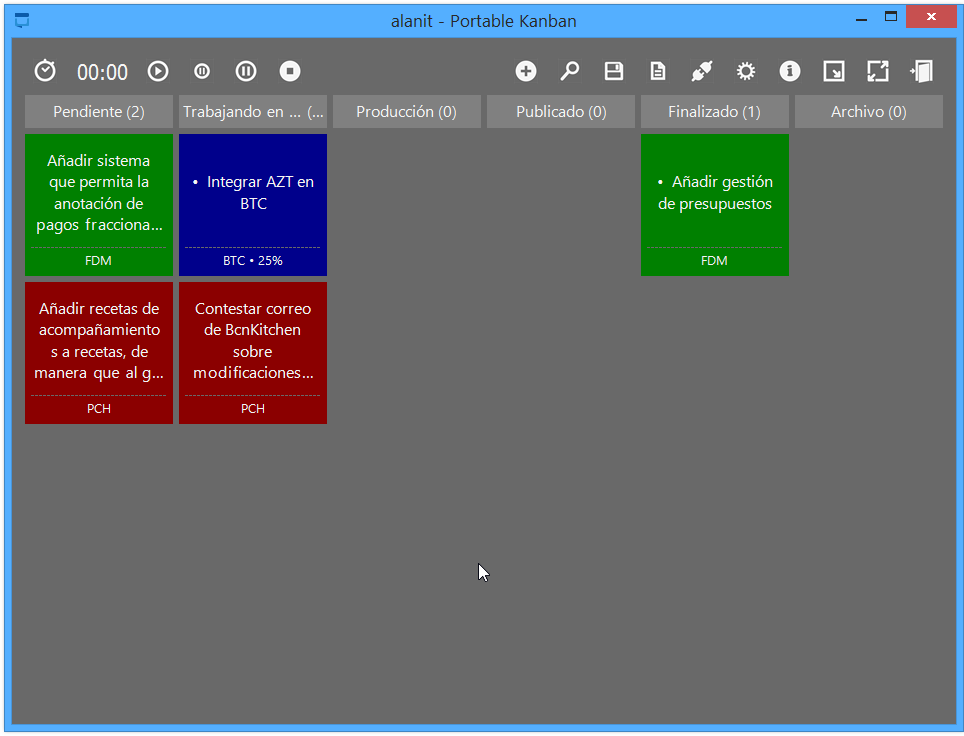Screen dimensions: 964x736
Task: Select the Pendiente (2) column header
Action: [x=99, y=112]
